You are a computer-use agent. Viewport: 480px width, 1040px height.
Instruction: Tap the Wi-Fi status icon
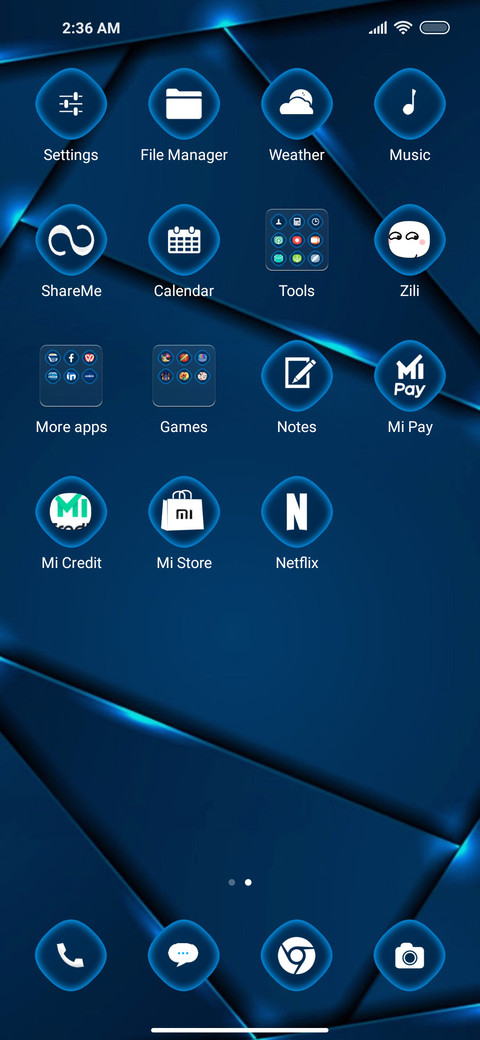click(402, 28)
